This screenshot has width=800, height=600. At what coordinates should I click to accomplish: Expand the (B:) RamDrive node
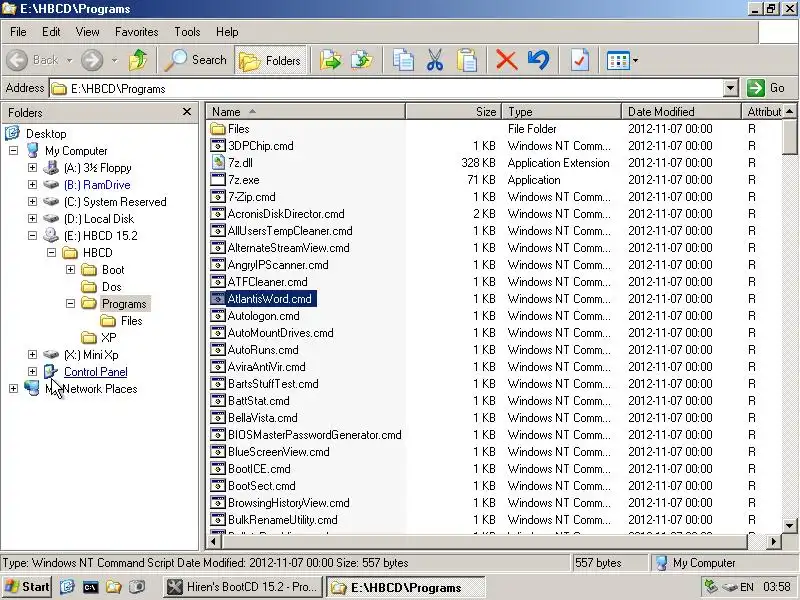pyautogui.click(x=32, y=184)
